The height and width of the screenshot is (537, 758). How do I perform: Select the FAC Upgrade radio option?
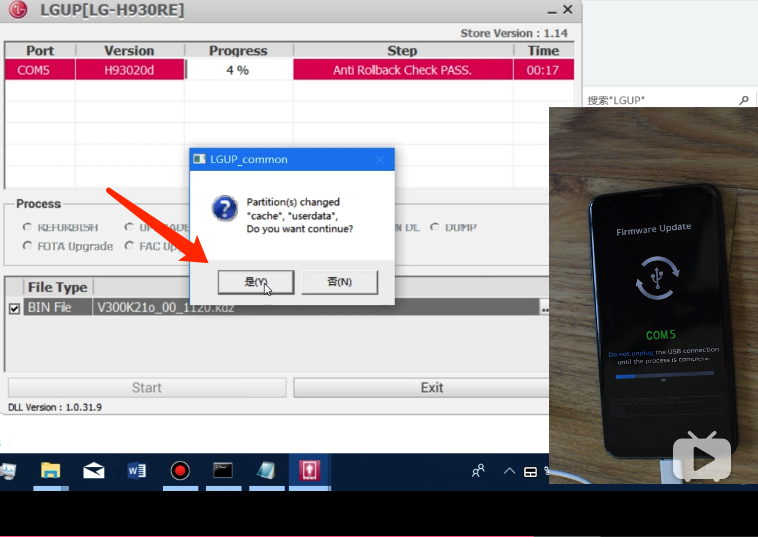click(x=129, y=246)
